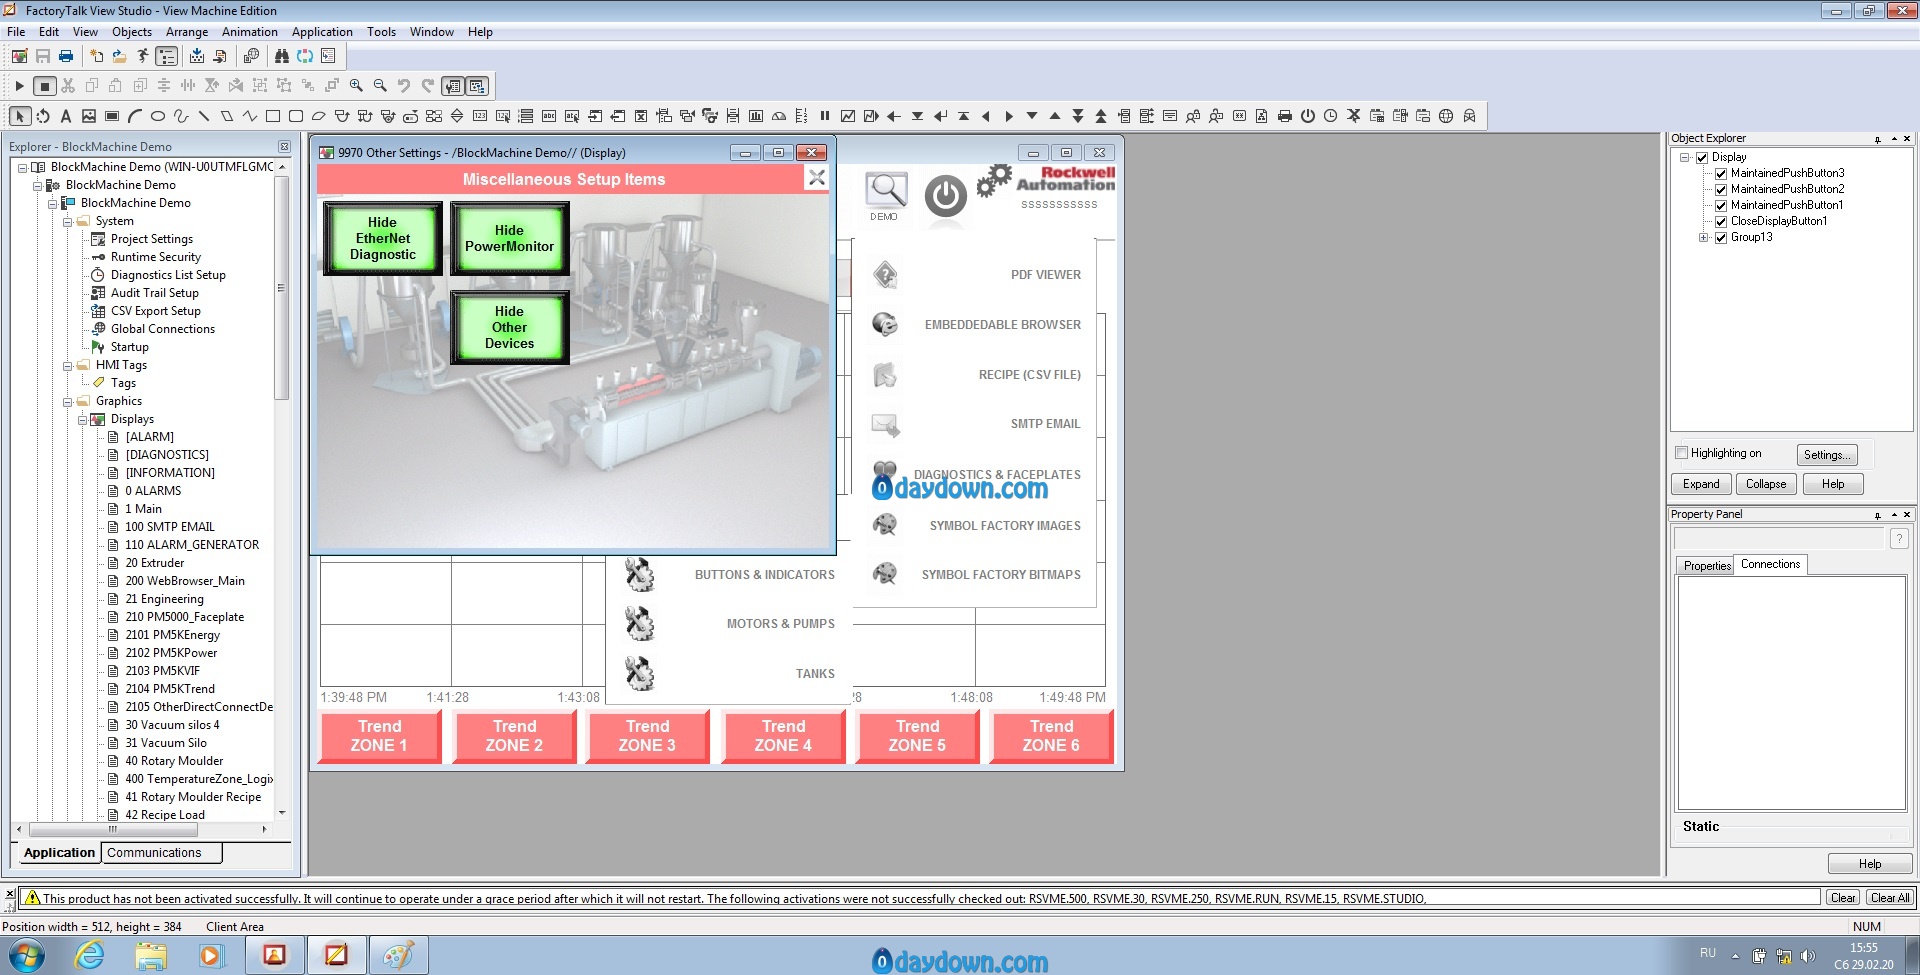Select the Ellipse drawing tool
Image resolution: width=1920 pixels, height=975 pixels.
[158, 117]
